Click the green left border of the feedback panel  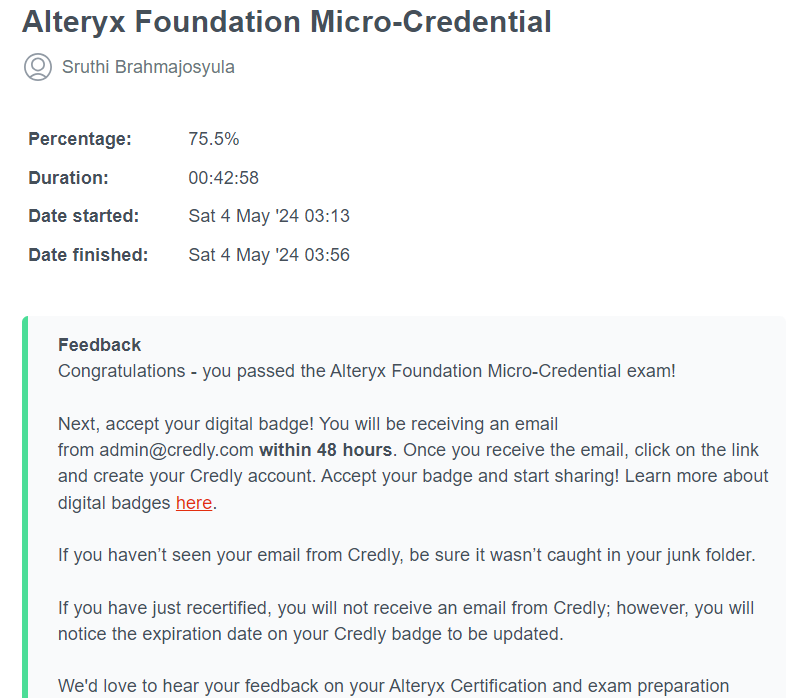25,500
